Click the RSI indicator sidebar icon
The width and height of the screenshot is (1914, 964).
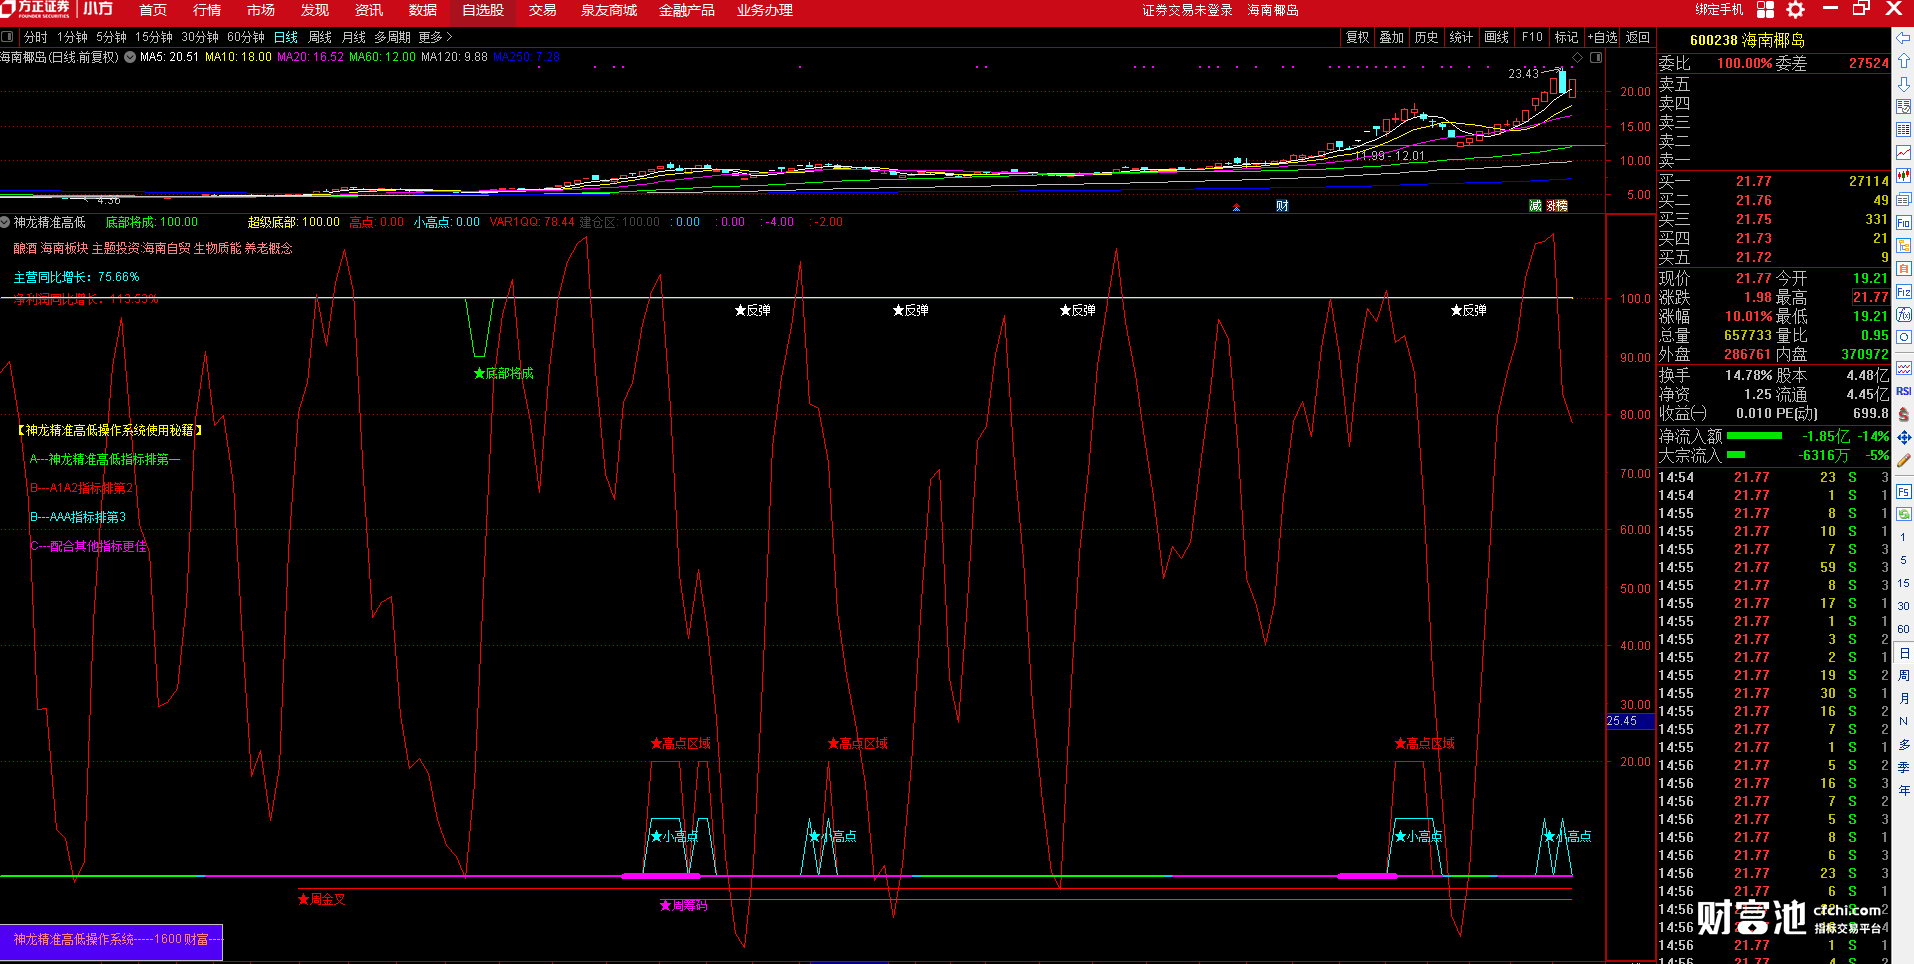tap(1903, 391)
